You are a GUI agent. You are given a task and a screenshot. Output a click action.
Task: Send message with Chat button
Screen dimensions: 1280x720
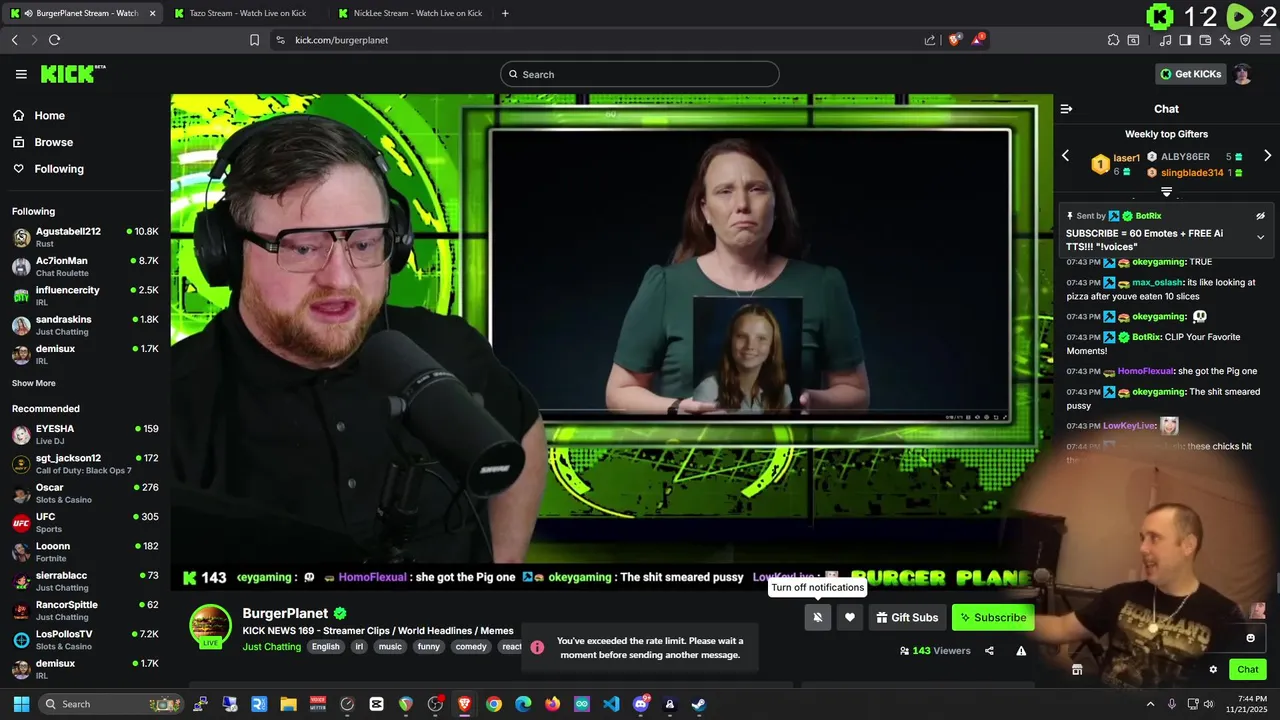click(x=1248, y=670)
